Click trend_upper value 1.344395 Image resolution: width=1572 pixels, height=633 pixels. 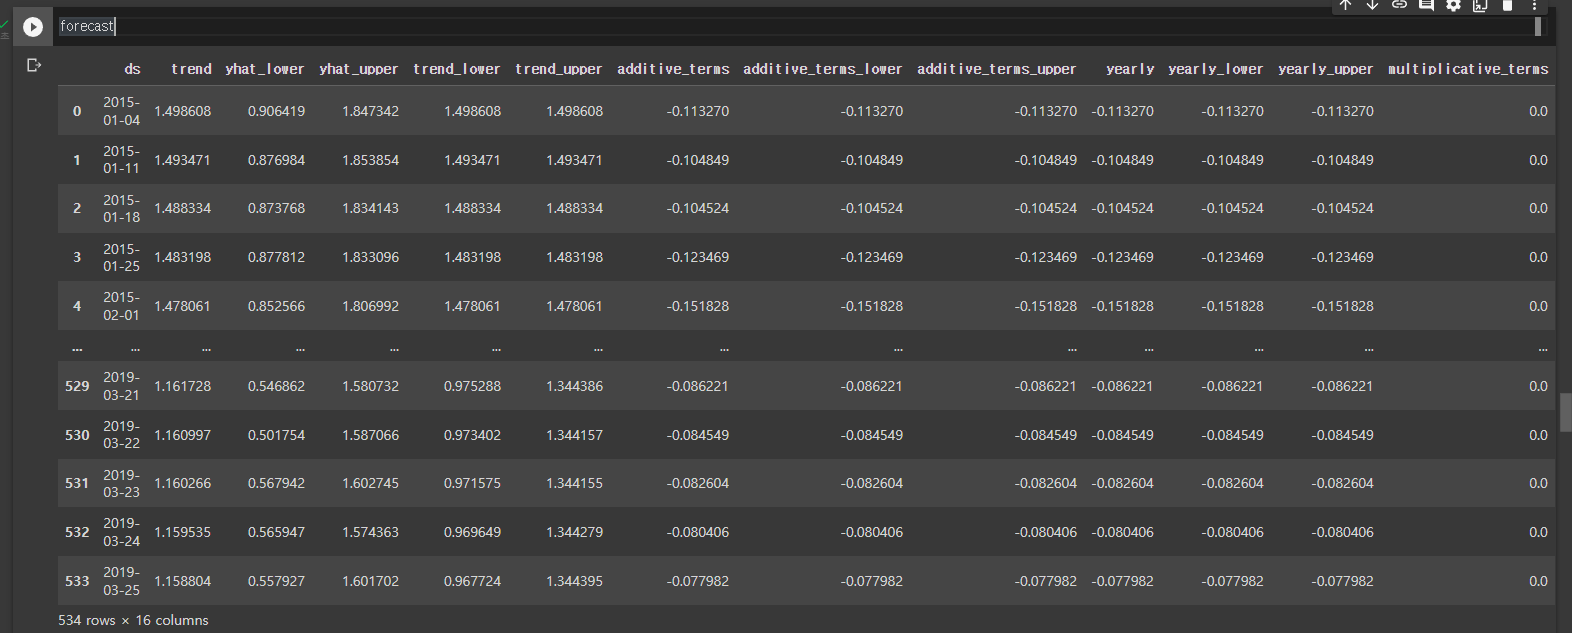tap(574, 581)
